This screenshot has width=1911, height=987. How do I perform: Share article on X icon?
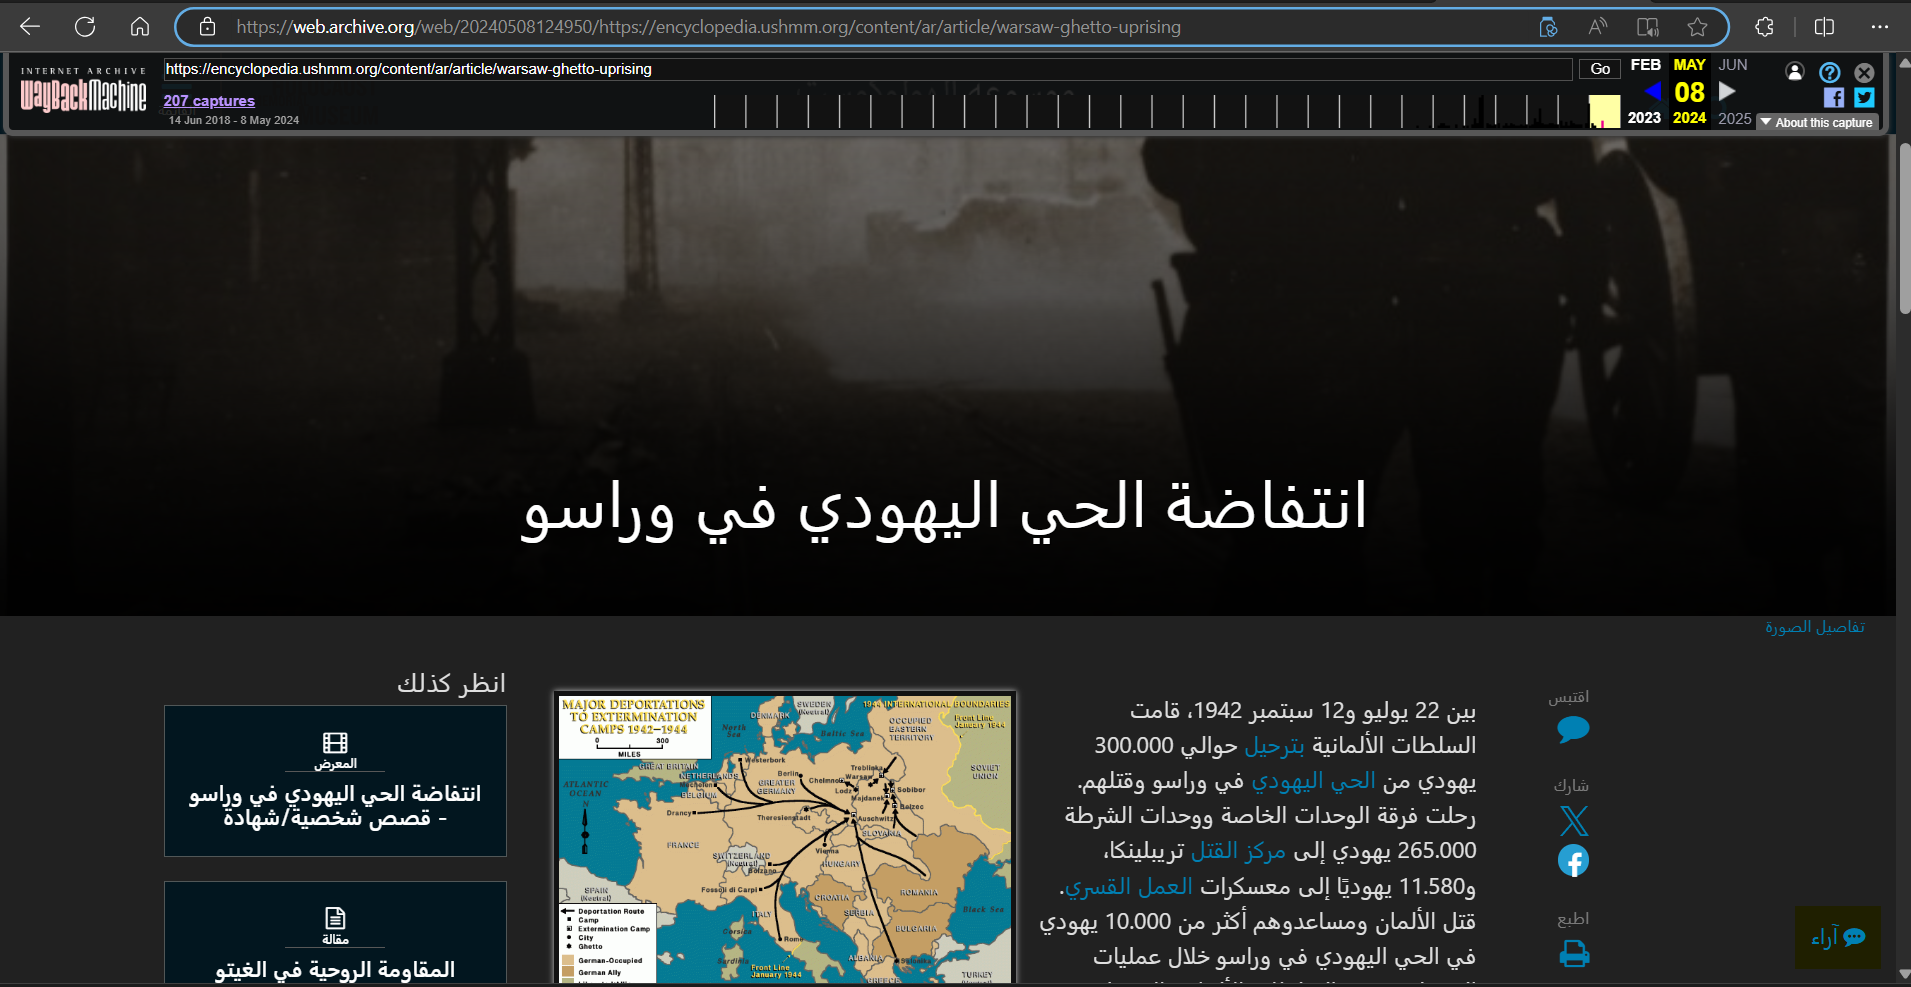pyautogui.click(x=1573, y=821)
